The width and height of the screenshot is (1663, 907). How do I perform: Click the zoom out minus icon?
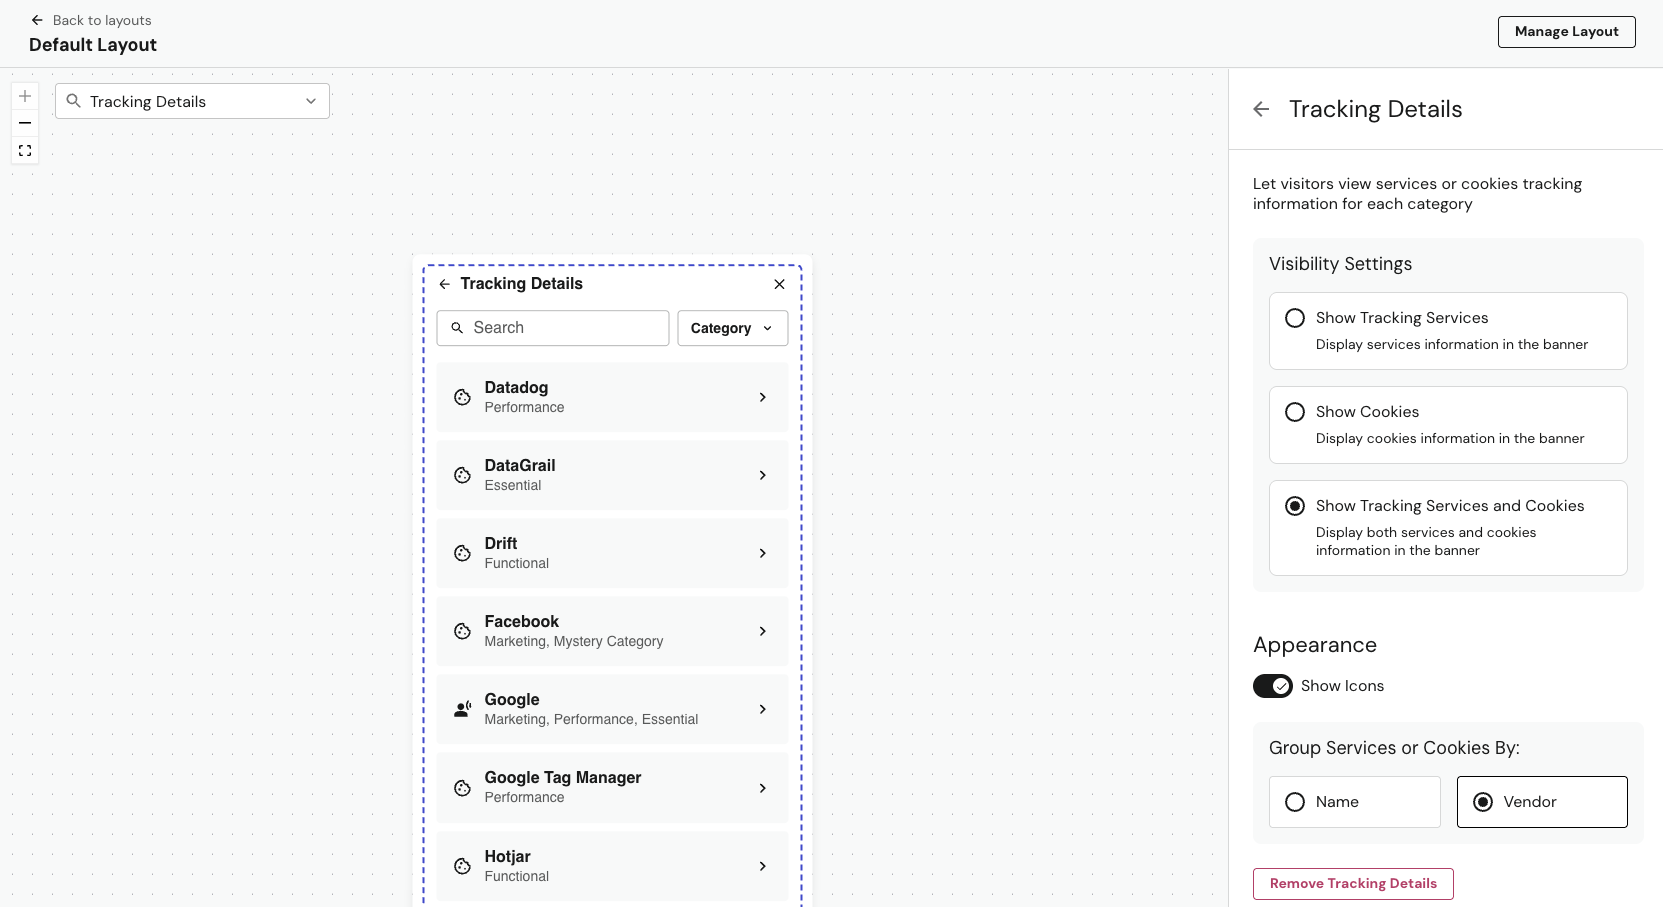click(25, 123)
